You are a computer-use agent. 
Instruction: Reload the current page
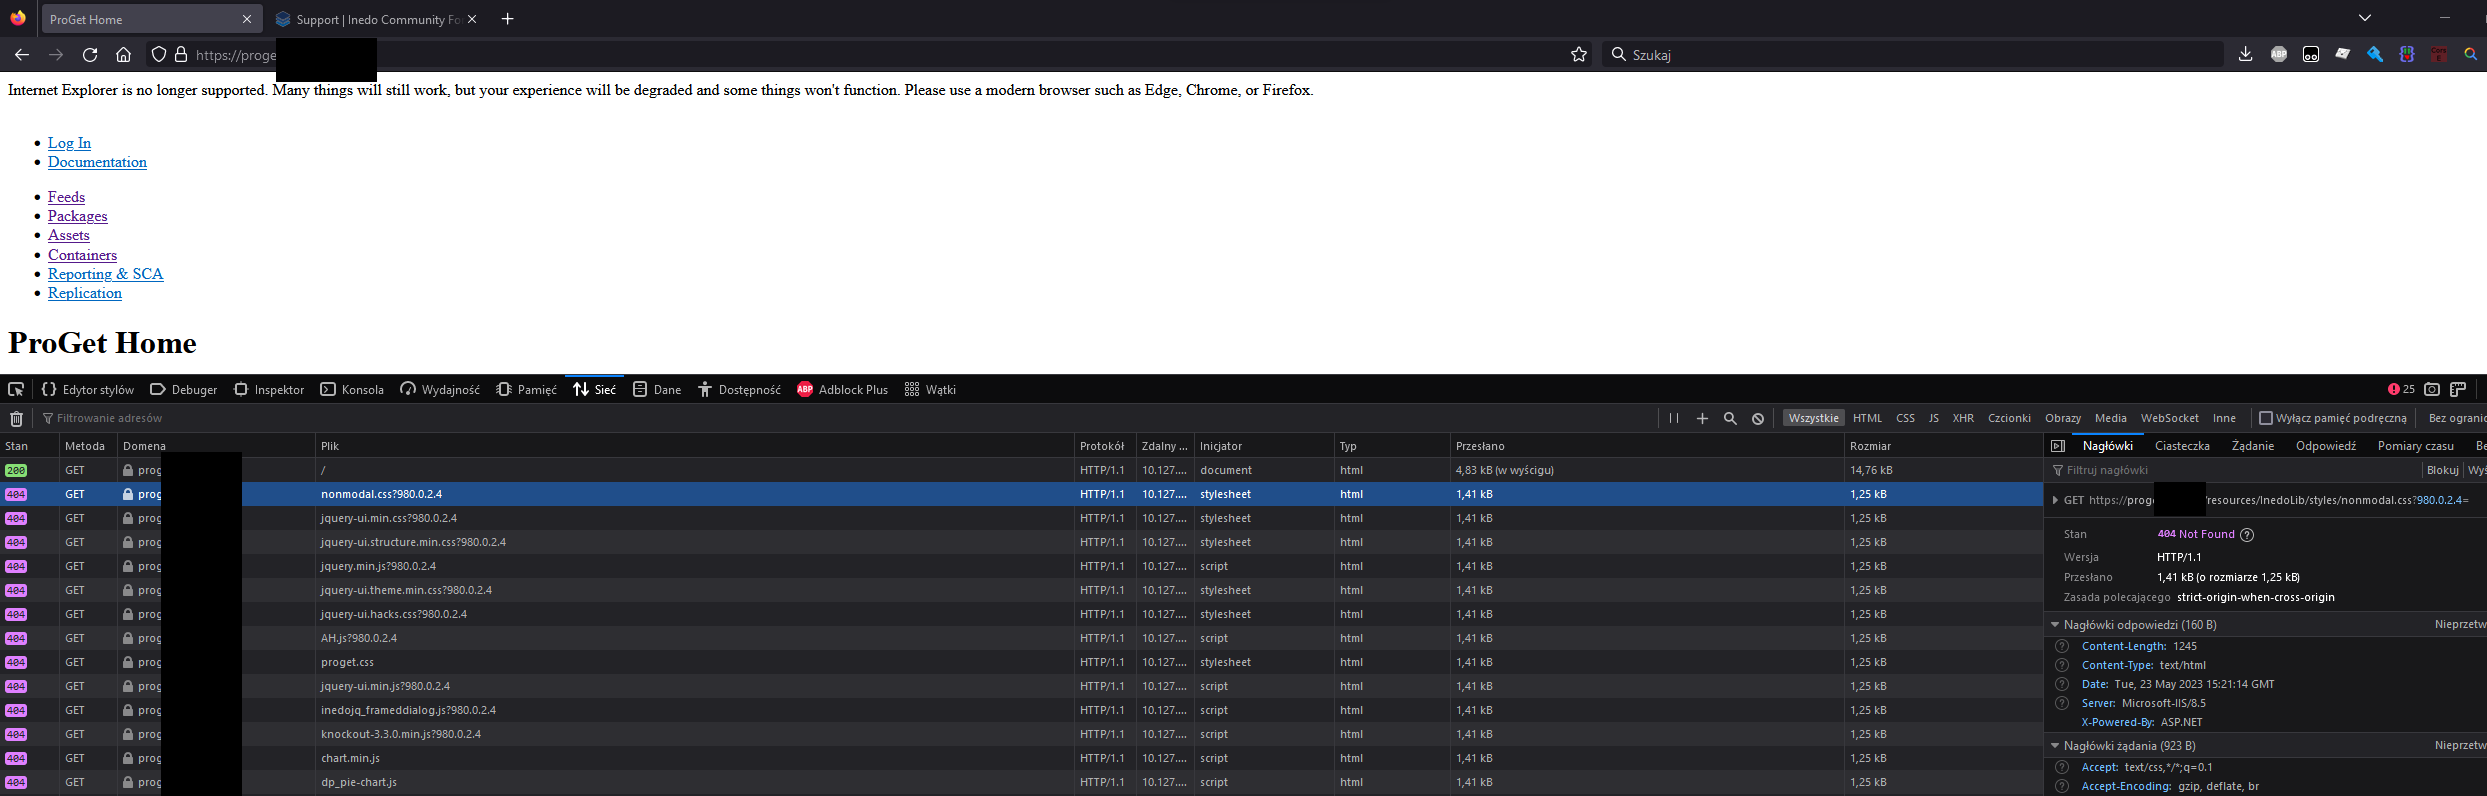click(90, 55)
